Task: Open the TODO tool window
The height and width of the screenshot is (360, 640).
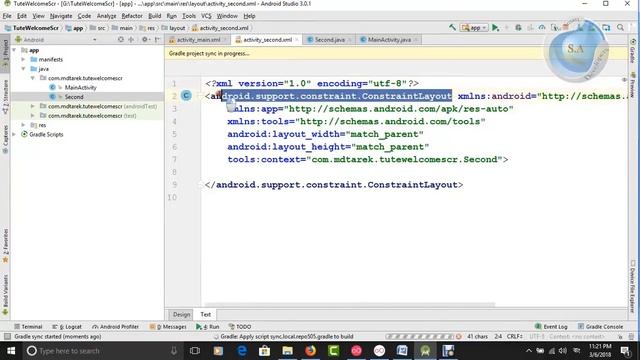Action: pyautogui.click(x=240, y=327)
